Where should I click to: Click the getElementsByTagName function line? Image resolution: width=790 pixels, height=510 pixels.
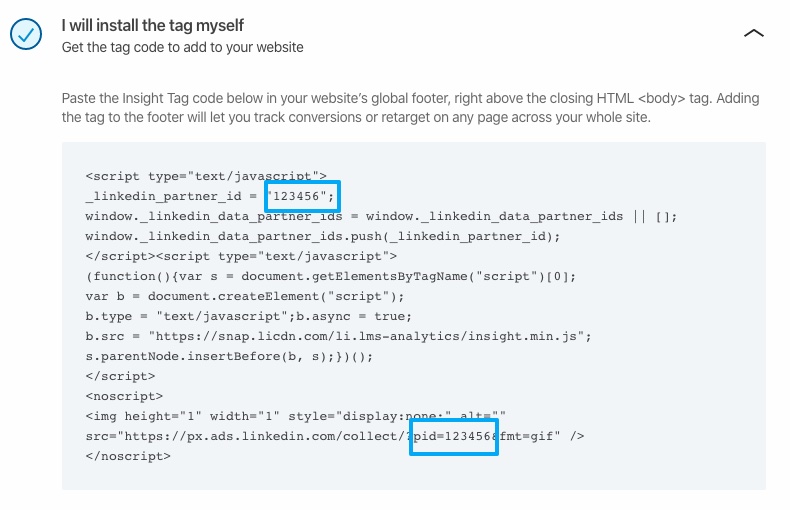coord(331,276)
